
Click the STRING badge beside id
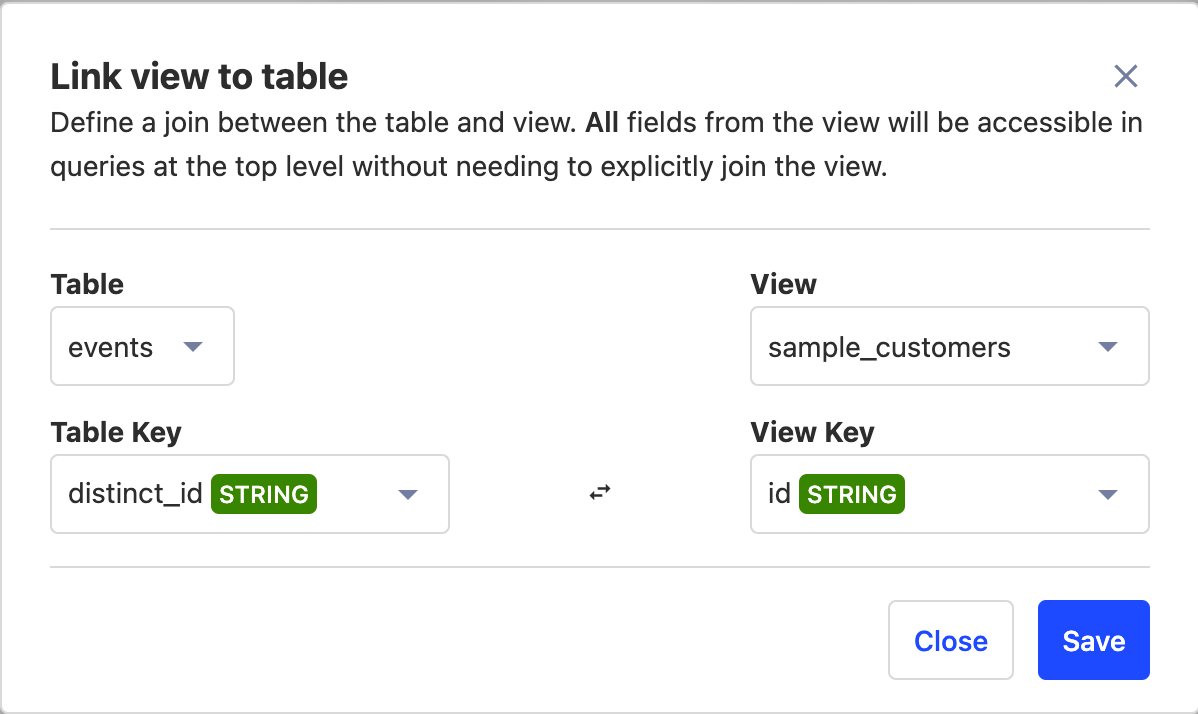pos(852,494)
